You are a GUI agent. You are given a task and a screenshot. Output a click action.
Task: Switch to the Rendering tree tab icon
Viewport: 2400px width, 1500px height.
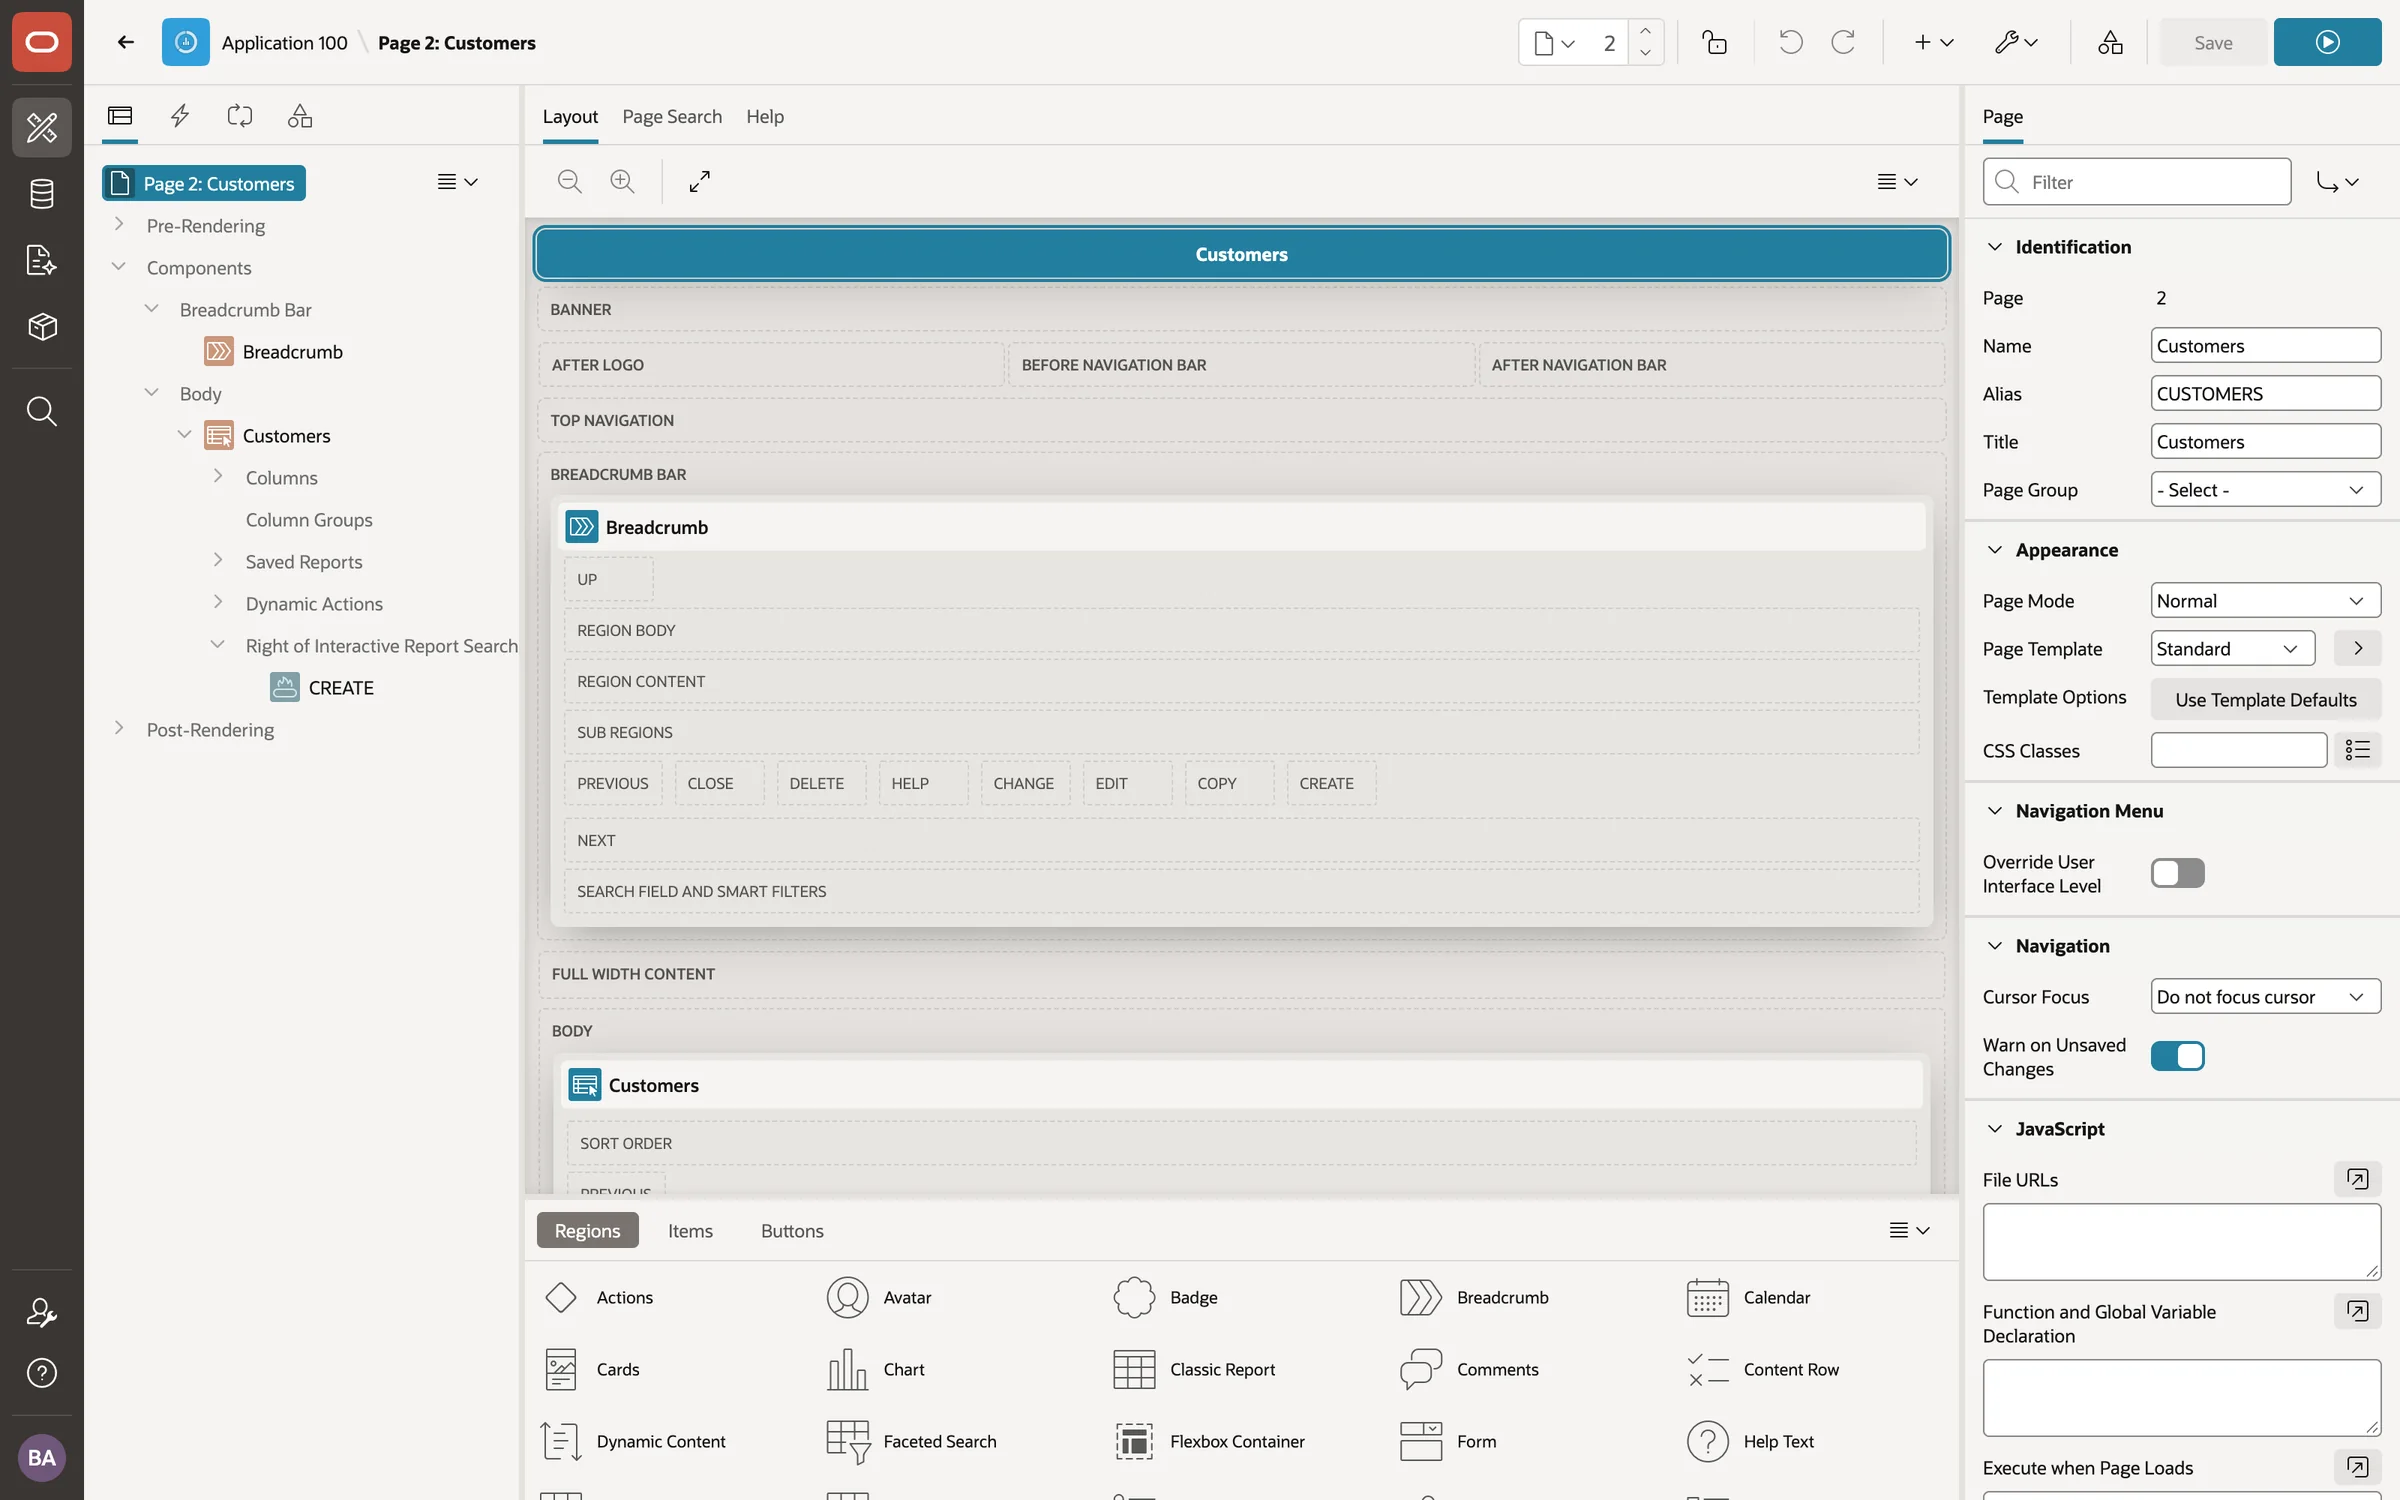pos(120,116)
